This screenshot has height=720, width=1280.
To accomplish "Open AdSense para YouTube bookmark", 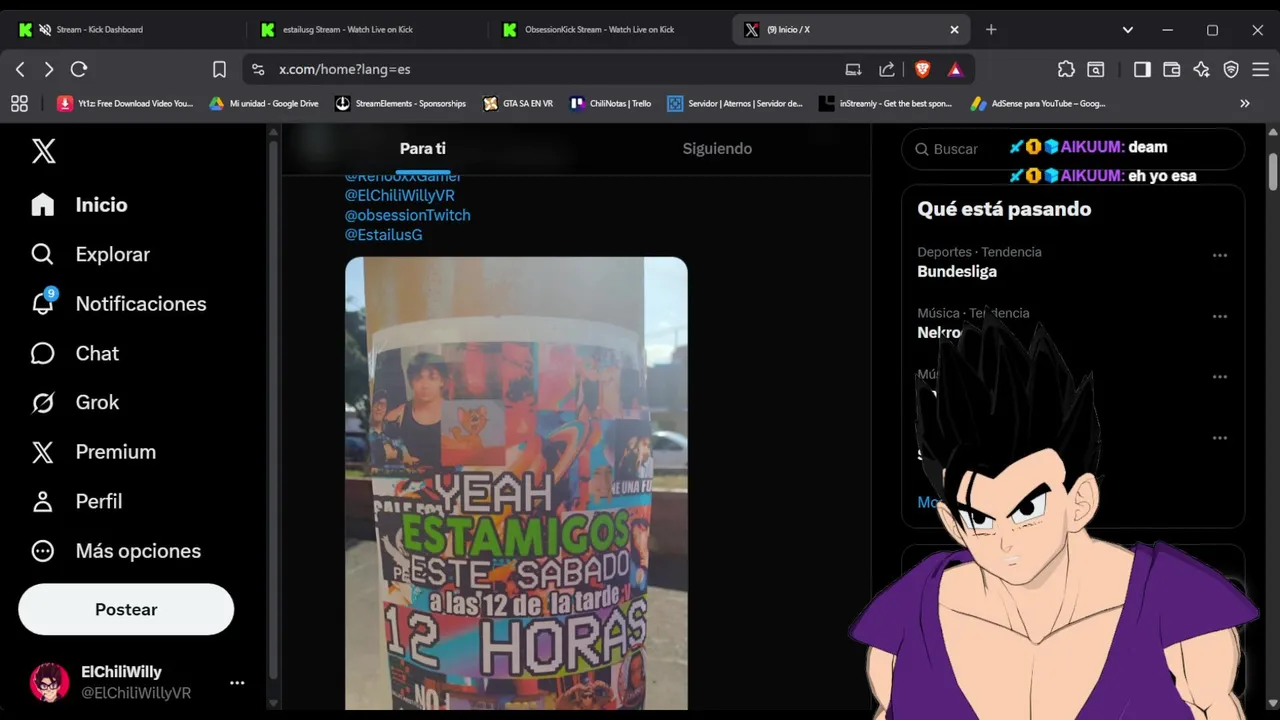I will pyautogui.click(x=1037, y=103).
